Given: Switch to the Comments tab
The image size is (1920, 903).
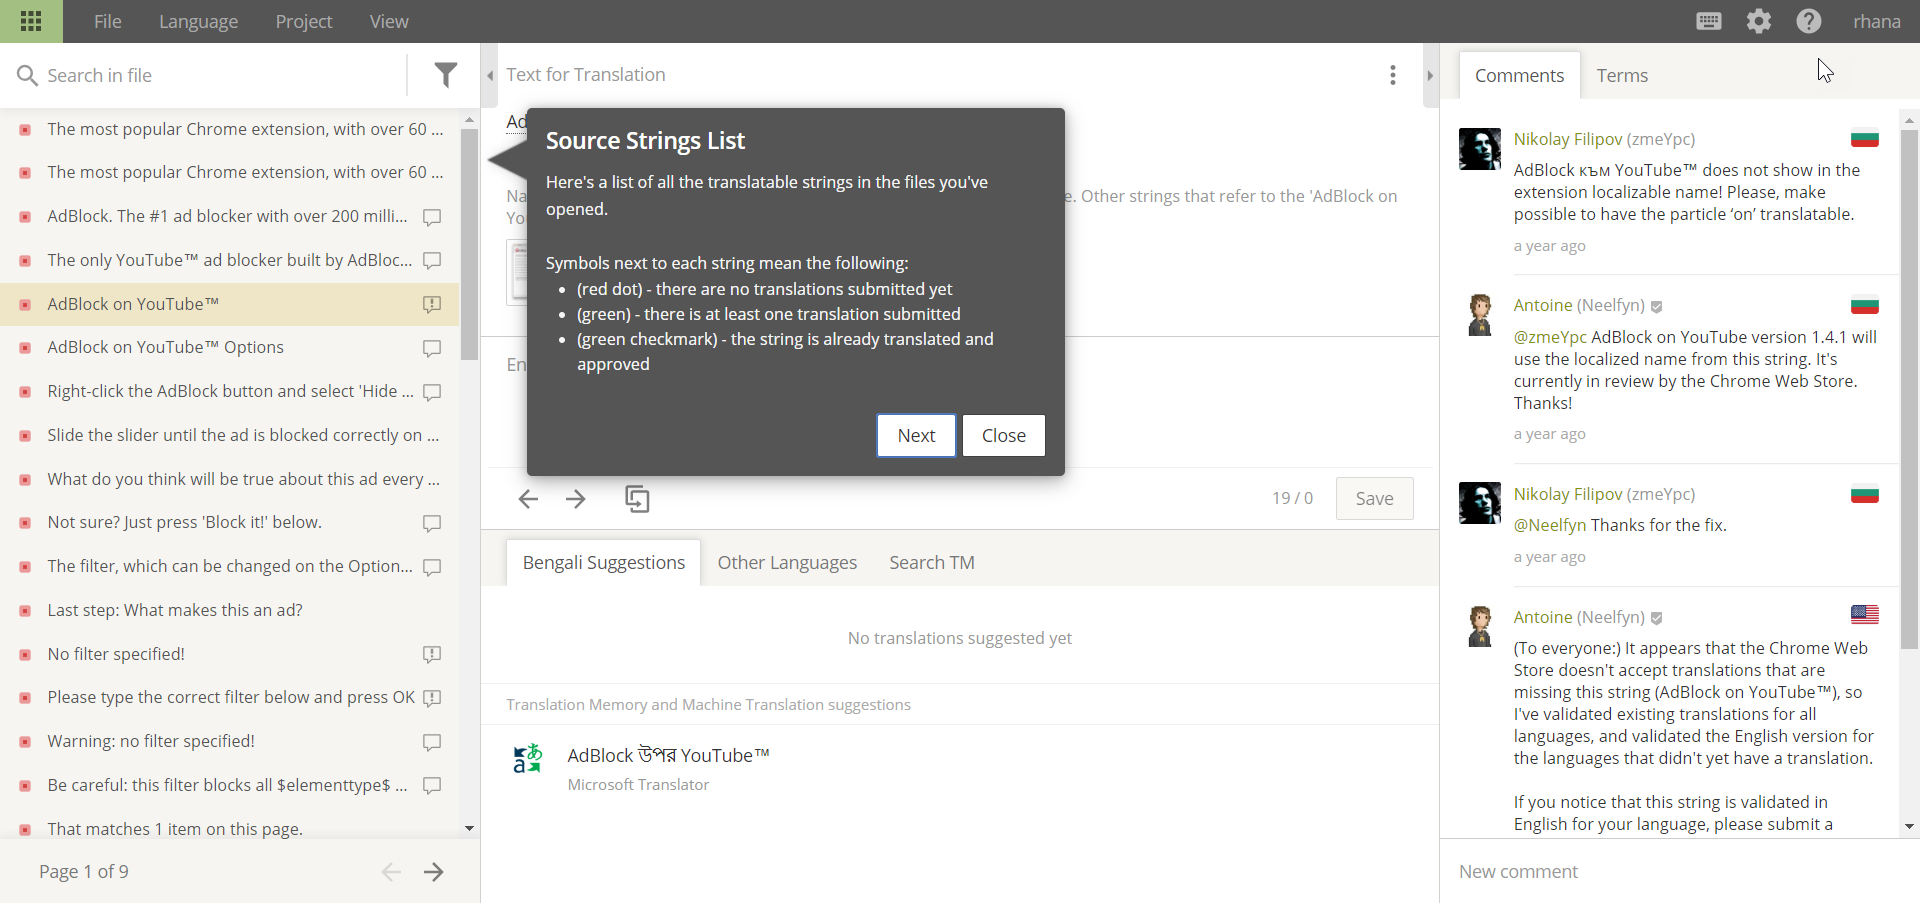Looking at the screenshot, I should click(1519, 75).
